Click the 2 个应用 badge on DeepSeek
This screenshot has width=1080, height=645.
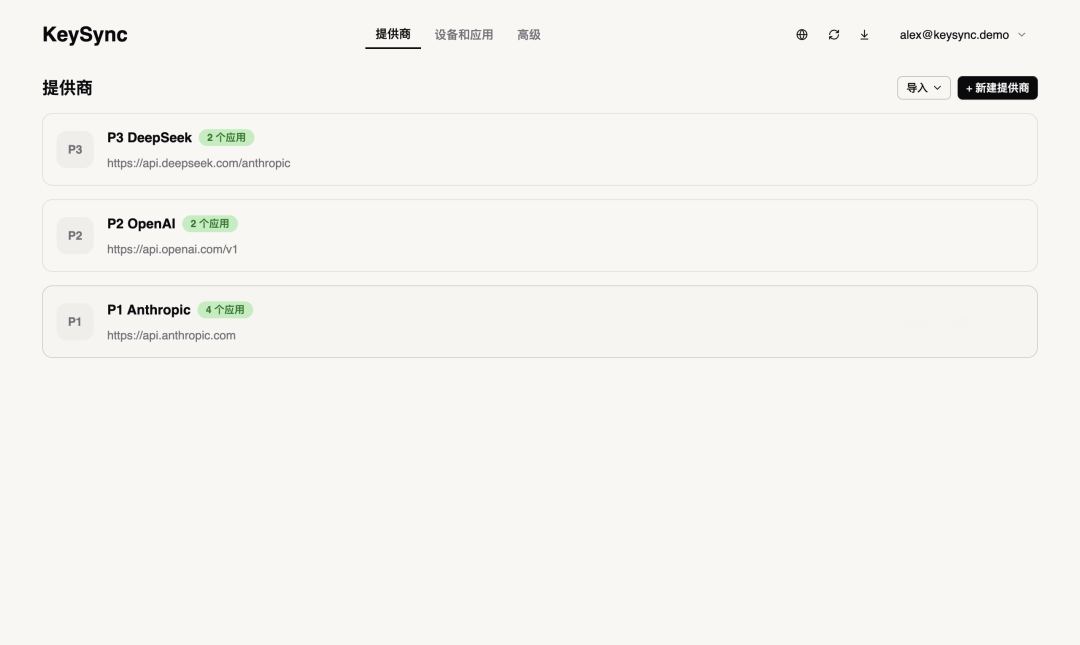click(227, 138)
